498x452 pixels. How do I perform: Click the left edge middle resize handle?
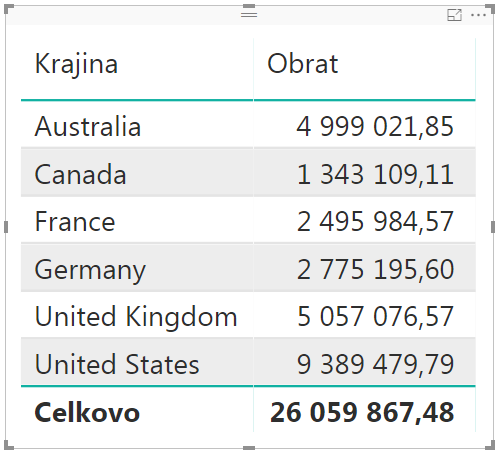coord(6,227)
